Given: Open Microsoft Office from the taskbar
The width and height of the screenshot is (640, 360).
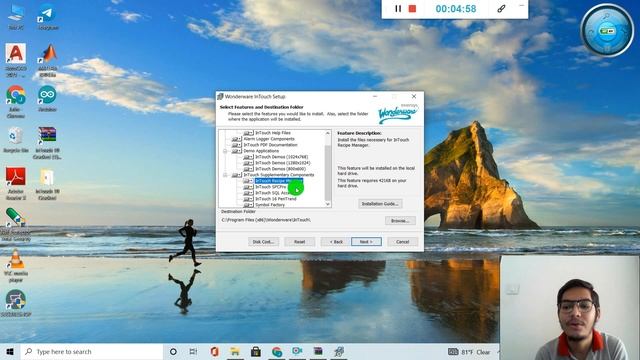Looking at the screenshot, I should pos(215,351).
